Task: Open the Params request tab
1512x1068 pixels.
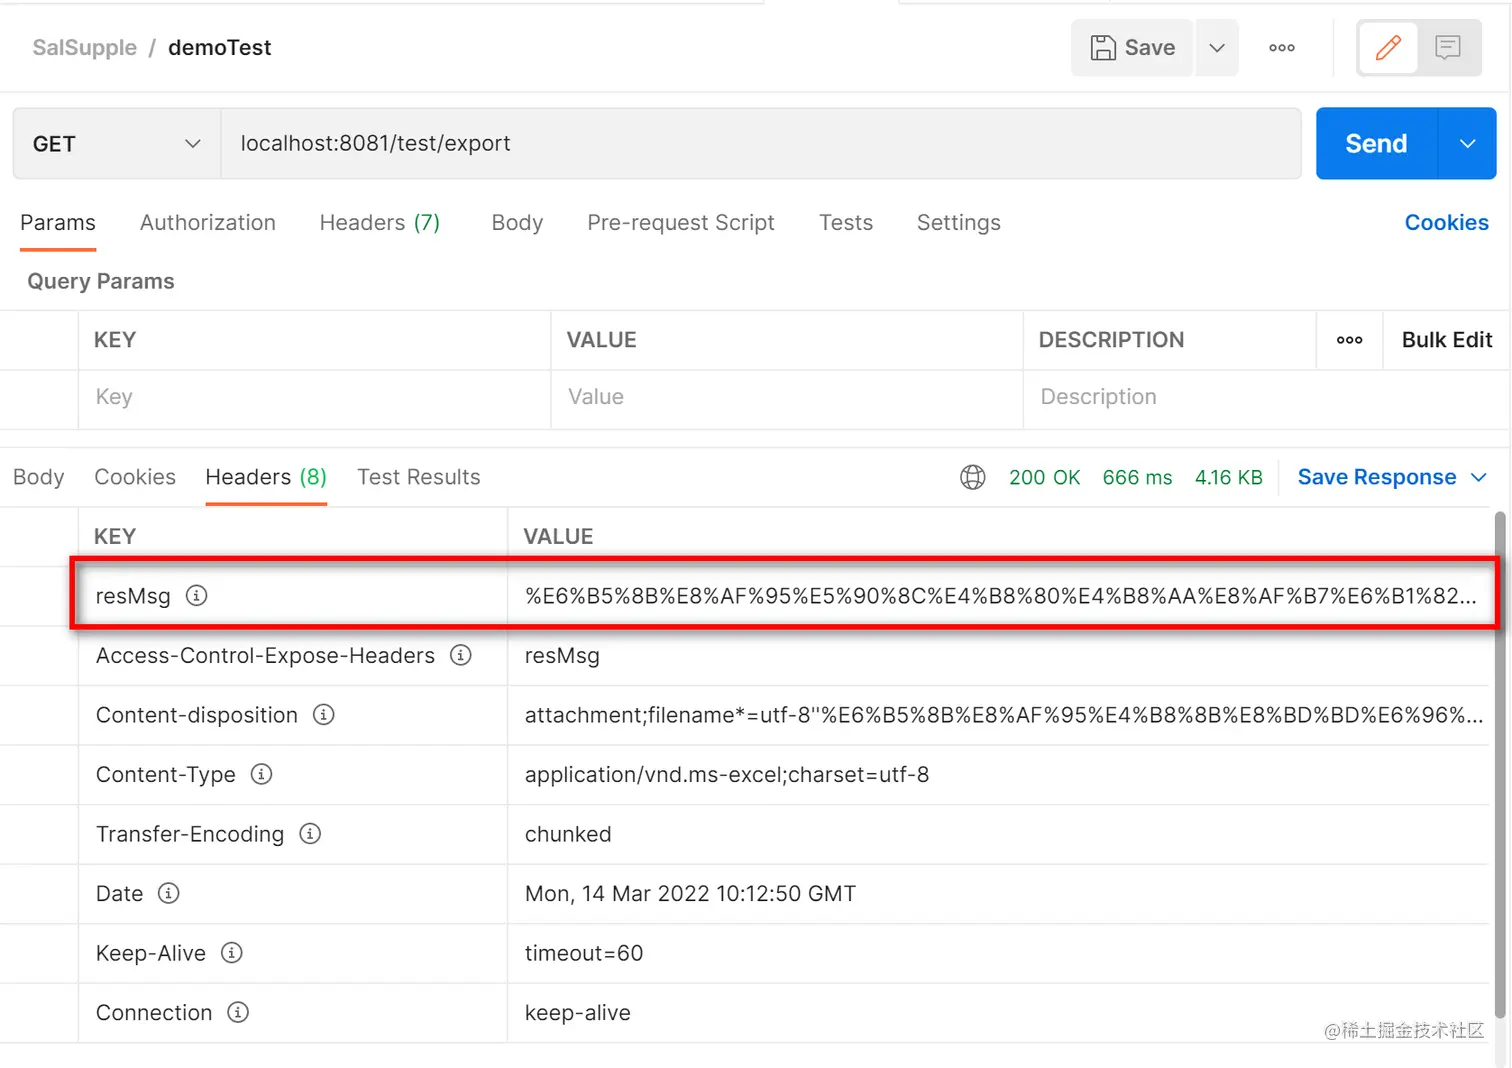Action: [58, 223]
